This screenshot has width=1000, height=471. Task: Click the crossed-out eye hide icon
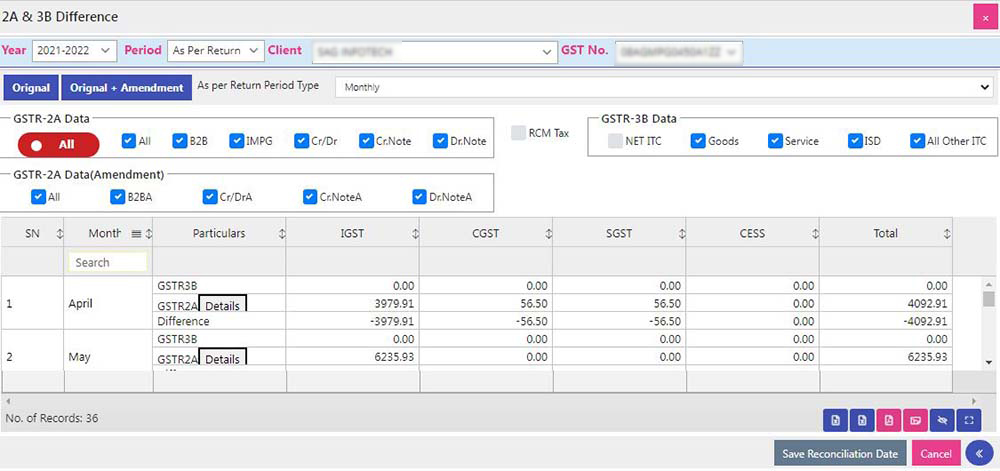point(942,421)
